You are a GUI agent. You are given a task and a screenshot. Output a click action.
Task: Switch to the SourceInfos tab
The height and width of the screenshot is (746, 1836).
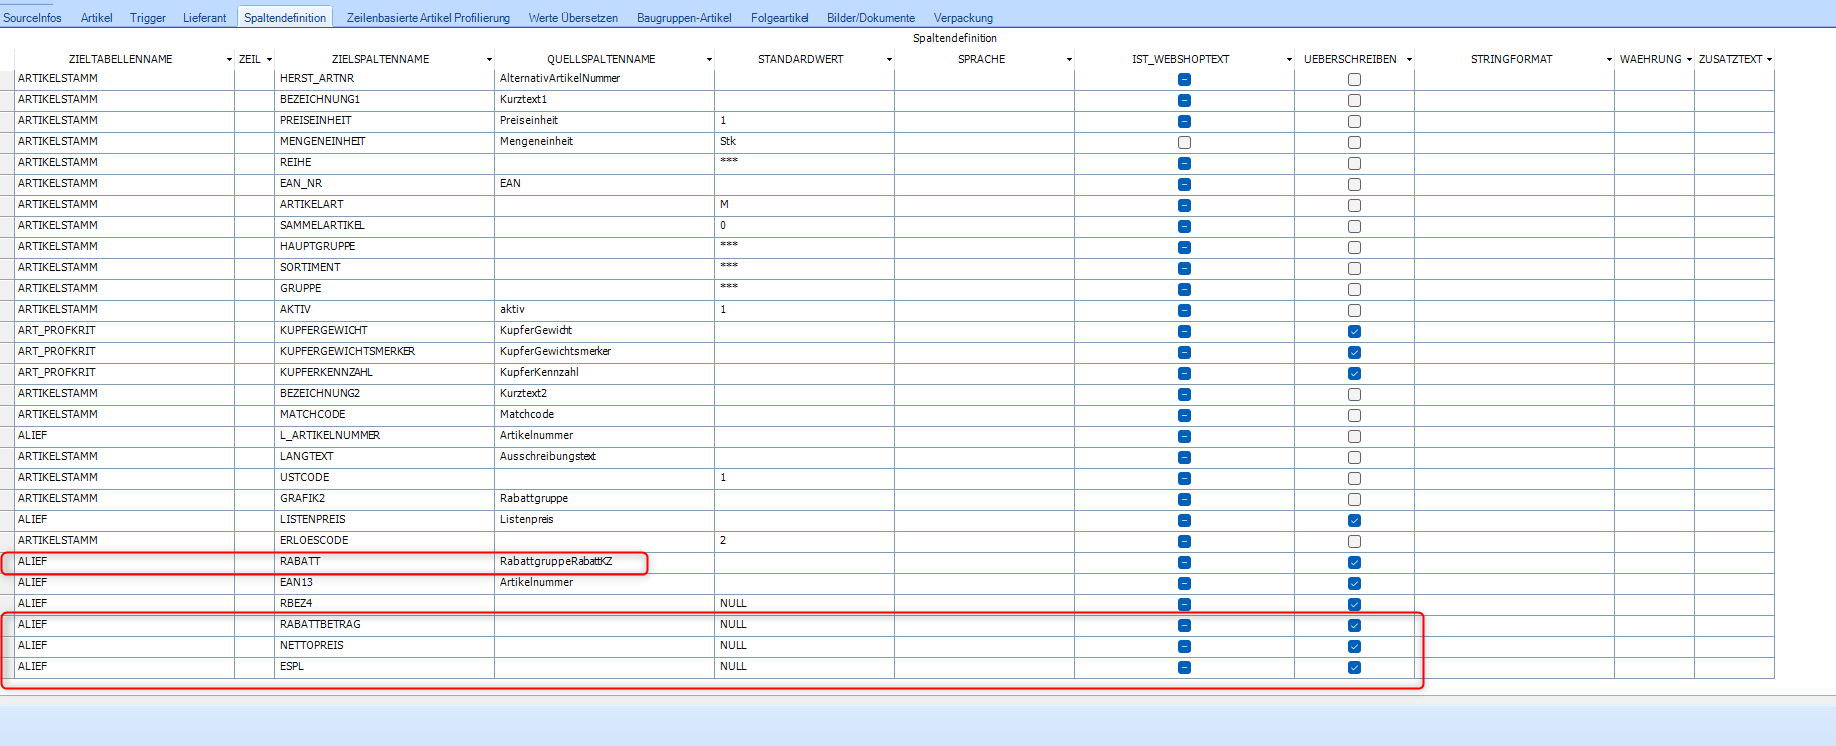(32, 18)
